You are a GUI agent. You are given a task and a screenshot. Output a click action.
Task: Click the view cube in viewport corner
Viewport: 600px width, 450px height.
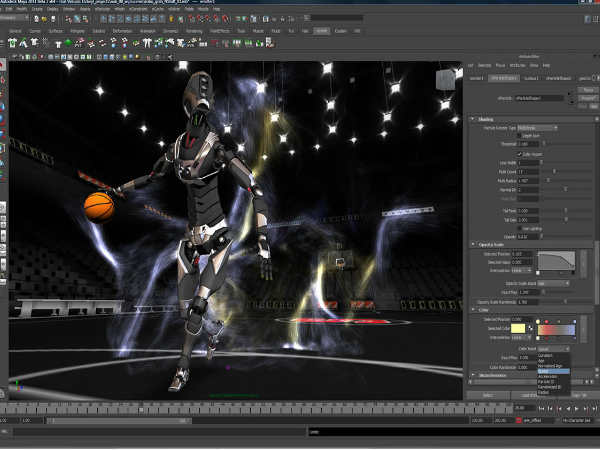446,80
